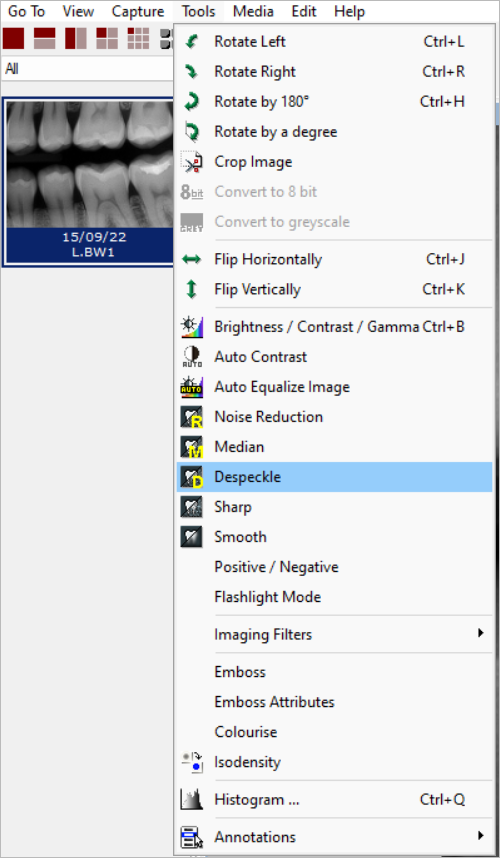Open the All filter dropdown
The height and width of the screenshot is (858, 500).
(x=88, y=69)
